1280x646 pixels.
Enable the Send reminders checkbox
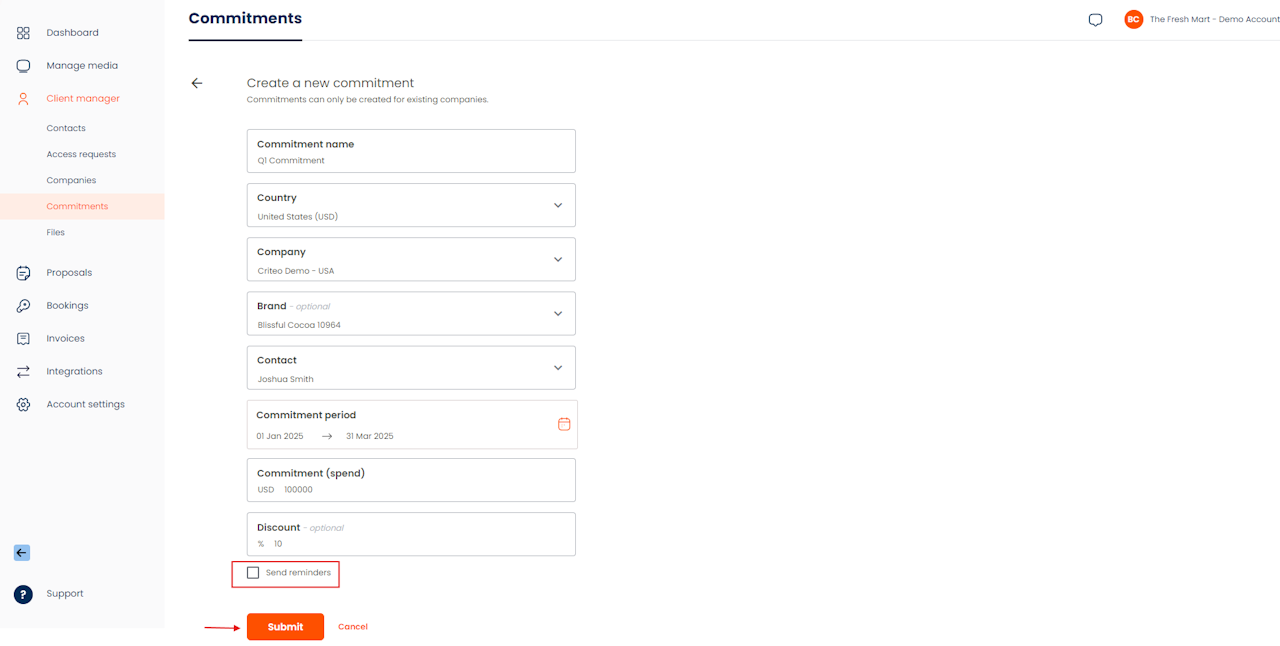253,573
